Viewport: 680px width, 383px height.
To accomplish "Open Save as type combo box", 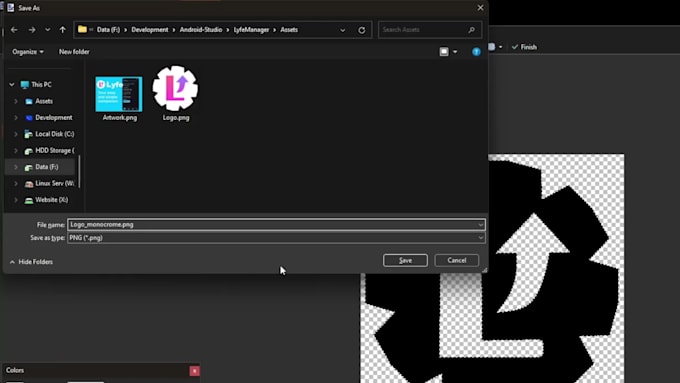I will pyautogui.click(x=276, y=238).
